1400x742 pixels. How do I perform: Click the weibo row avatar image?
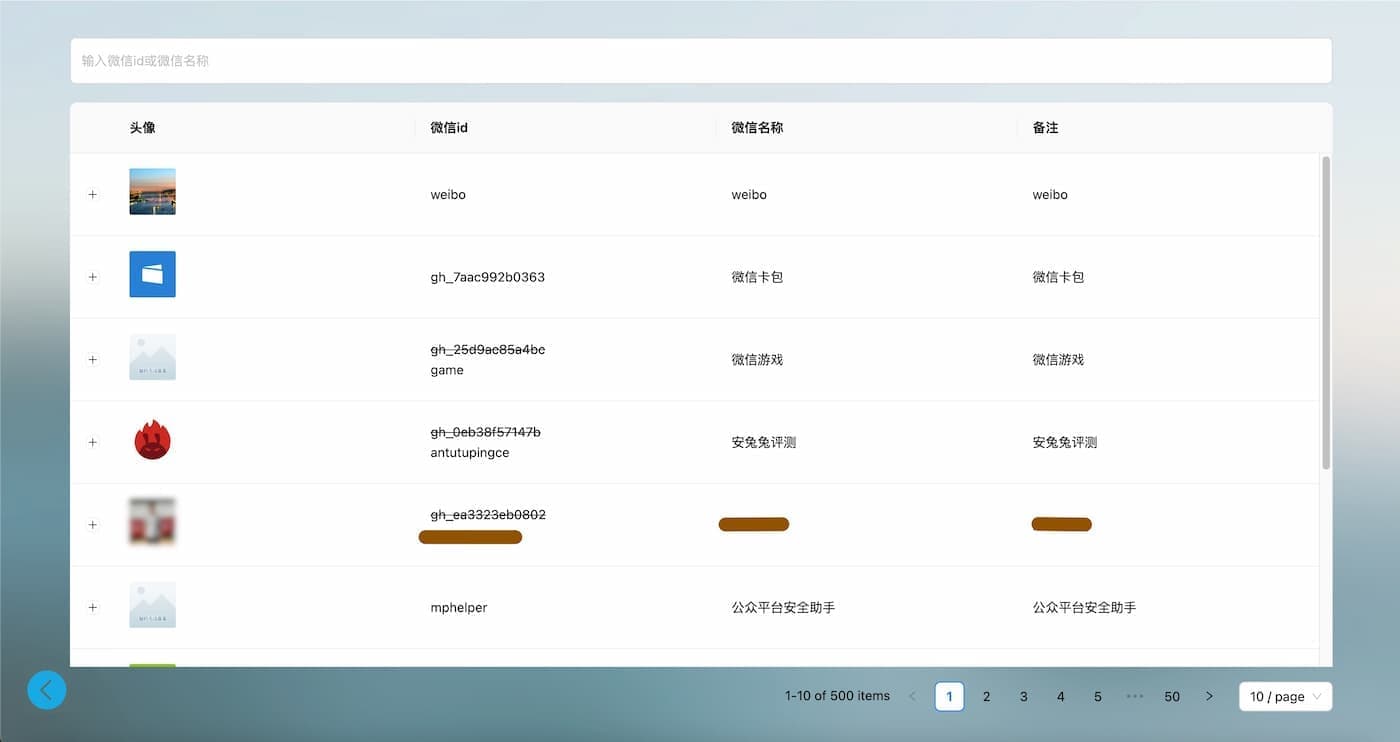click(x=152, y=192)
